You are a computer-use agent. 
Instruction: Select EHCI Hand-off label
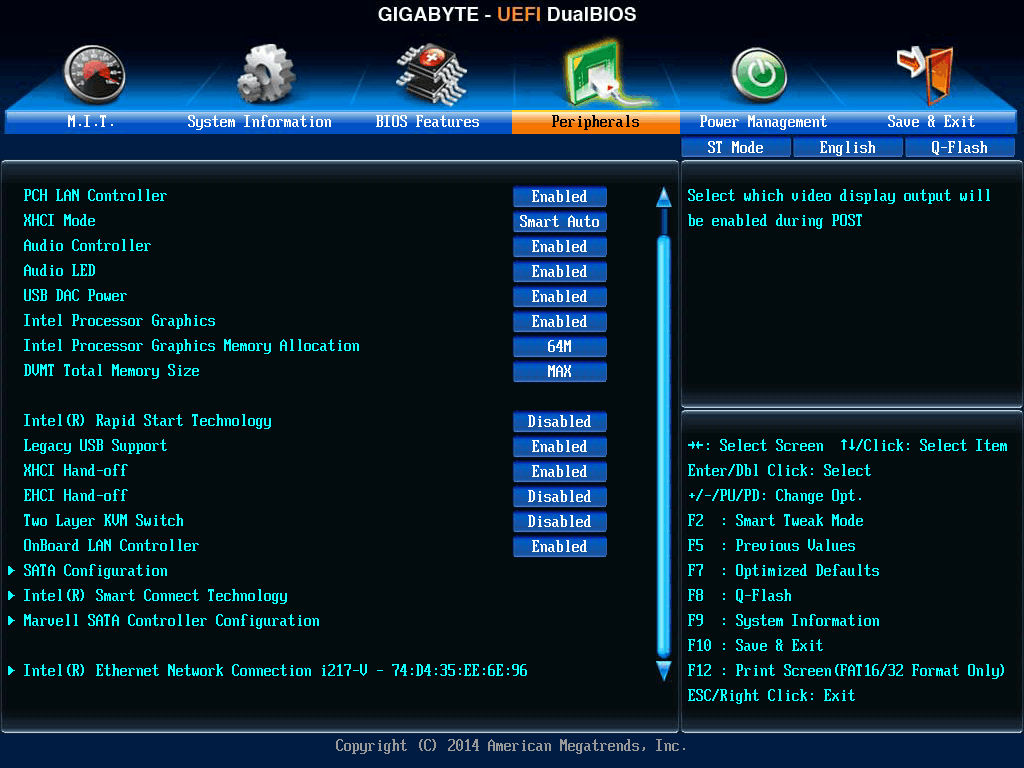[x=75, y=496]
